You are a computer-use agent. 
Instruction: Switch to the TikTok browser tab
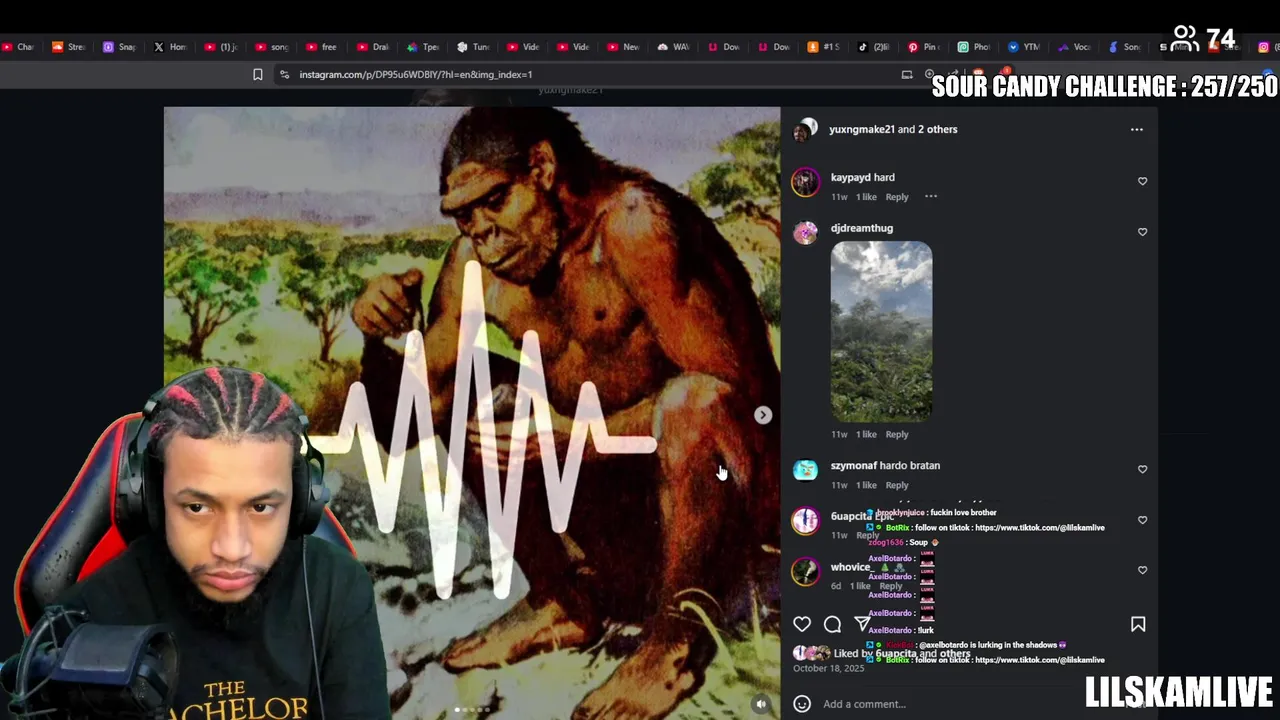(x=873, y=47)
